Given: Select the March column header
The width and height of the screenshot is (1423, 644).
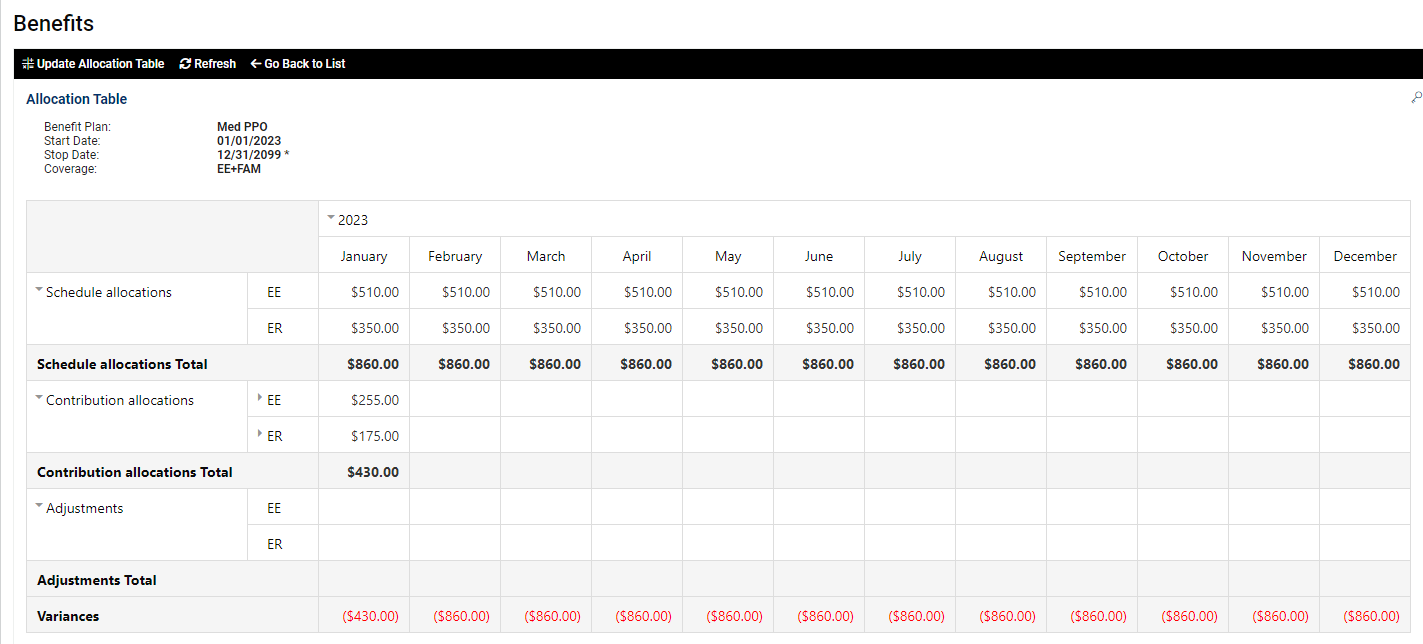Looking at the screenshot, I should pyautogui.click(x=546, y=256).
